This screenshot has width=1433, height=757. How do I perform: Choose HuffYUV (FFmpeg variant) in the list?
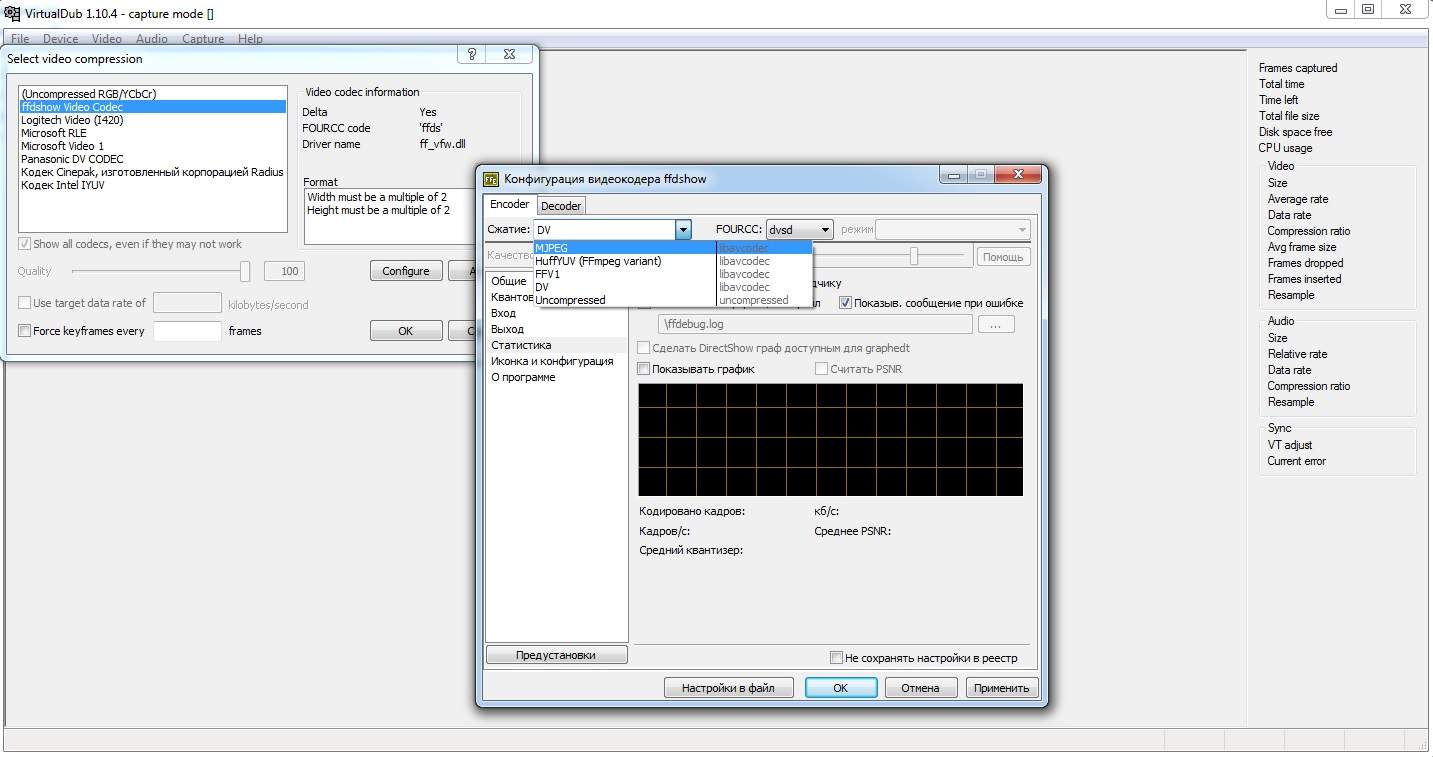point(625,261)
